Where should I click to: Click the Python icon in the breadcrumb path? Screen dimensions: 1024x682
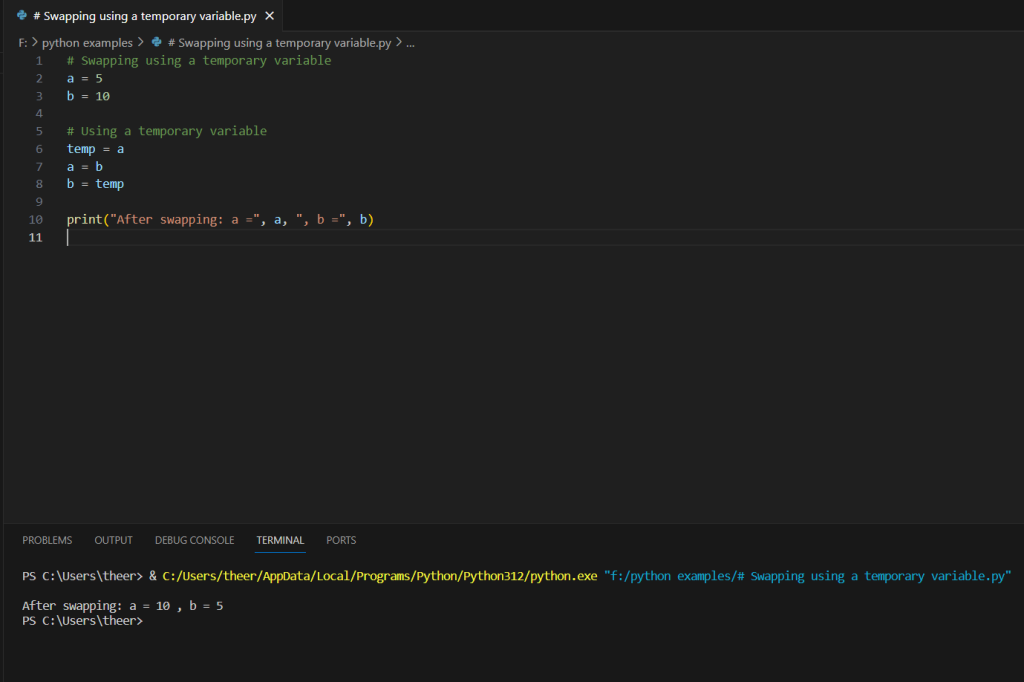156,43
